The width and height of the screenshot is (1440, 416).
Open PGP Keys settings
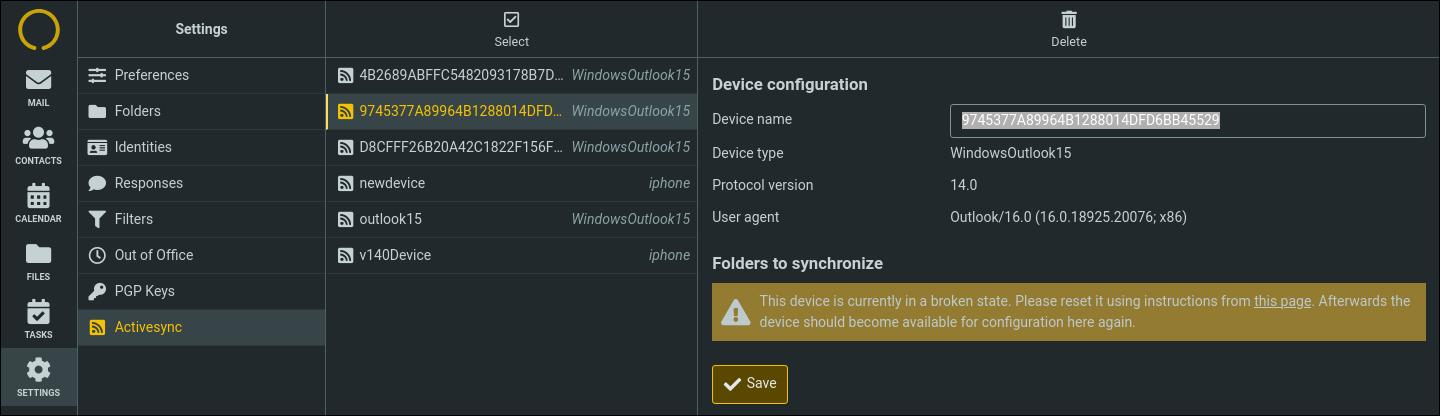point(201,291)
